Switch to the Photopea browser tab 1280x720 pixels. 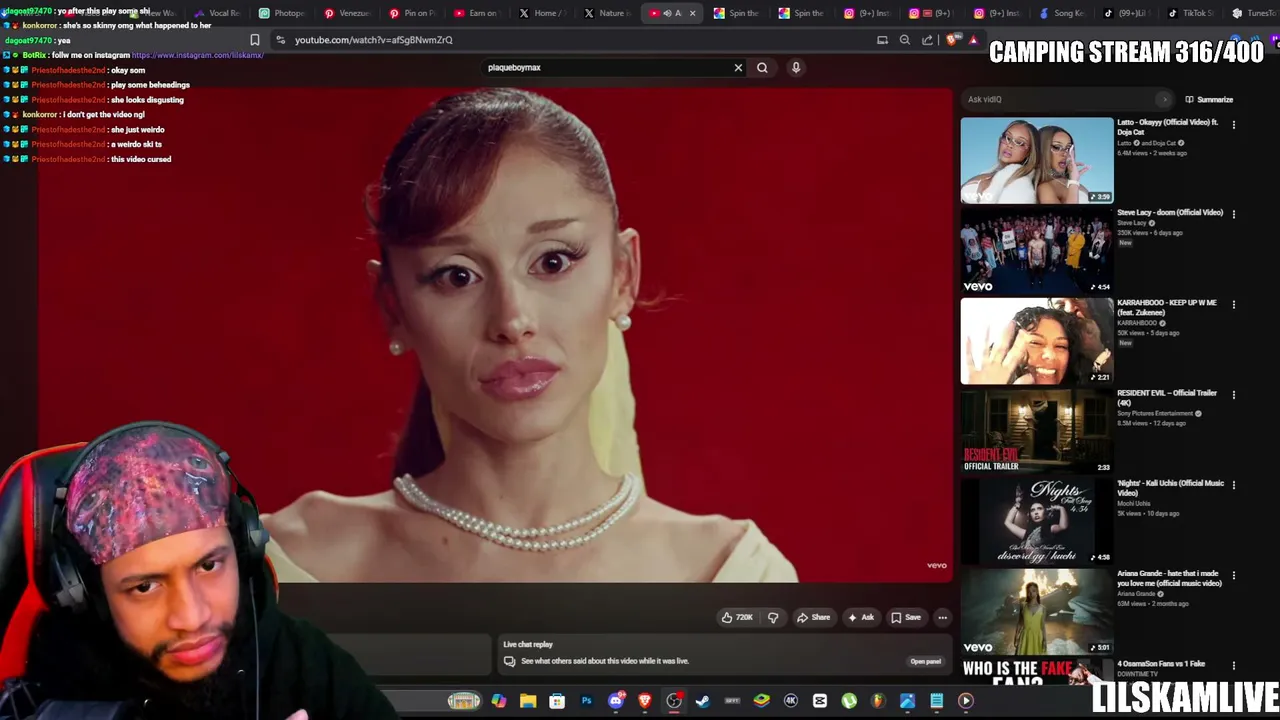282,13
